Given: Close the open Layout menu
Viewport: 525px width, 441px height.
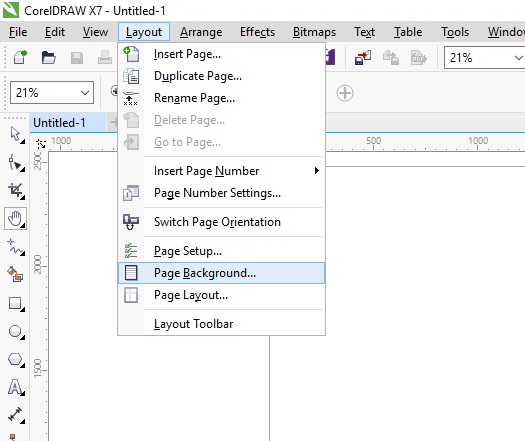Looking at the screenshot, I should [144, 32].
